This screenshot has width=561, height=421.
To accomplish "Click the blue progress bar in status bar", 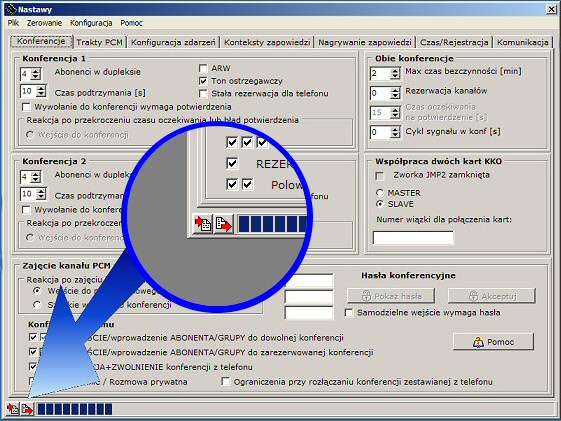I will pos(75,409).
